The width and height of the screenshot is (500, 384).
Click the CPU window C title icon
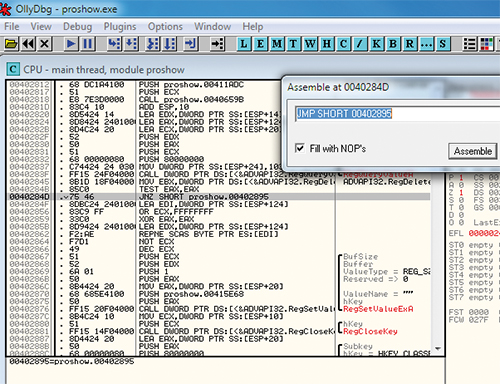point(13,69)
